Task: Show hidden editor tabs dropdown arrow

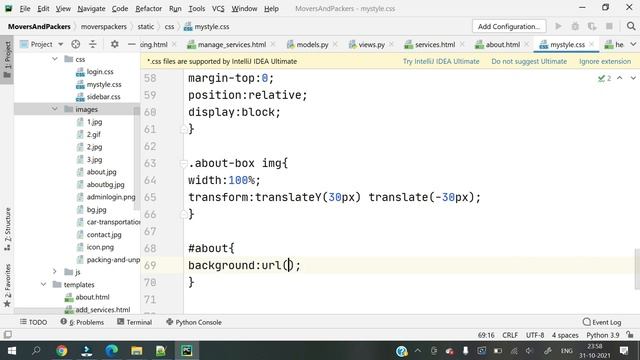Action: pyautogui.click(x=633, y=44)
